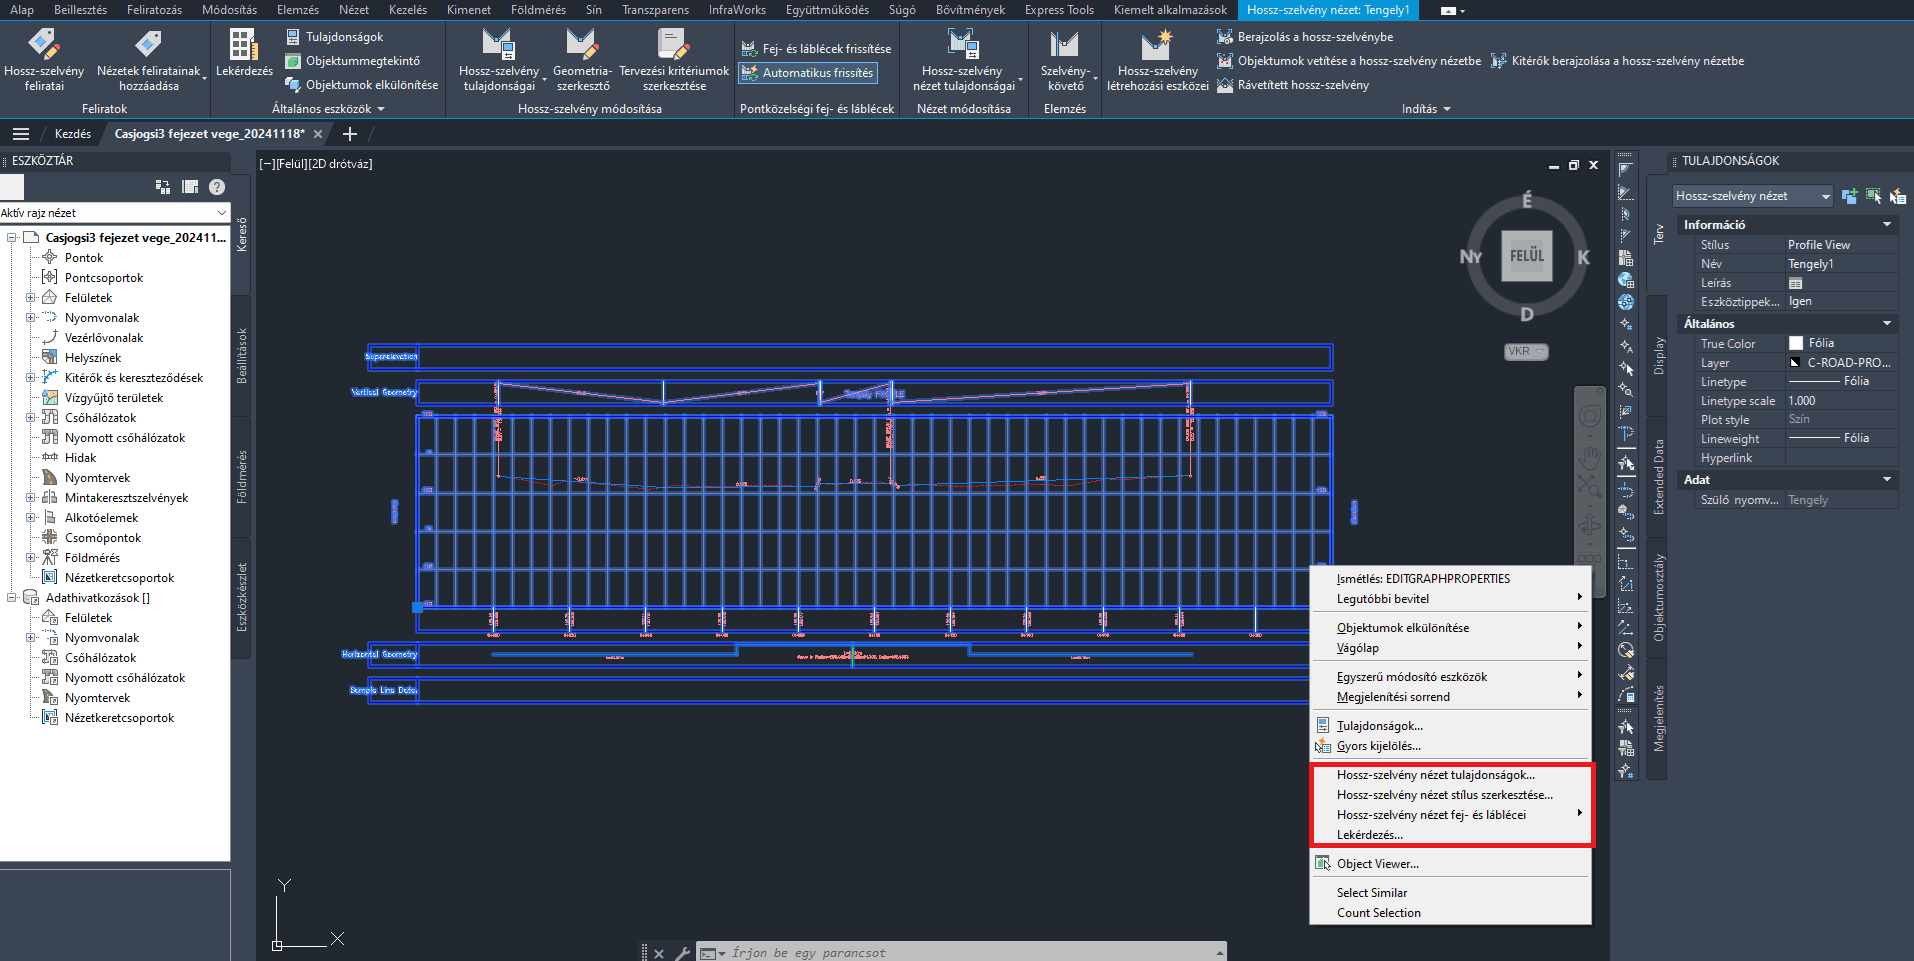Click the Név value Tengely1 field
Image resolution: width=1914 pixels, height=961 pixels.
[1841, 264]
